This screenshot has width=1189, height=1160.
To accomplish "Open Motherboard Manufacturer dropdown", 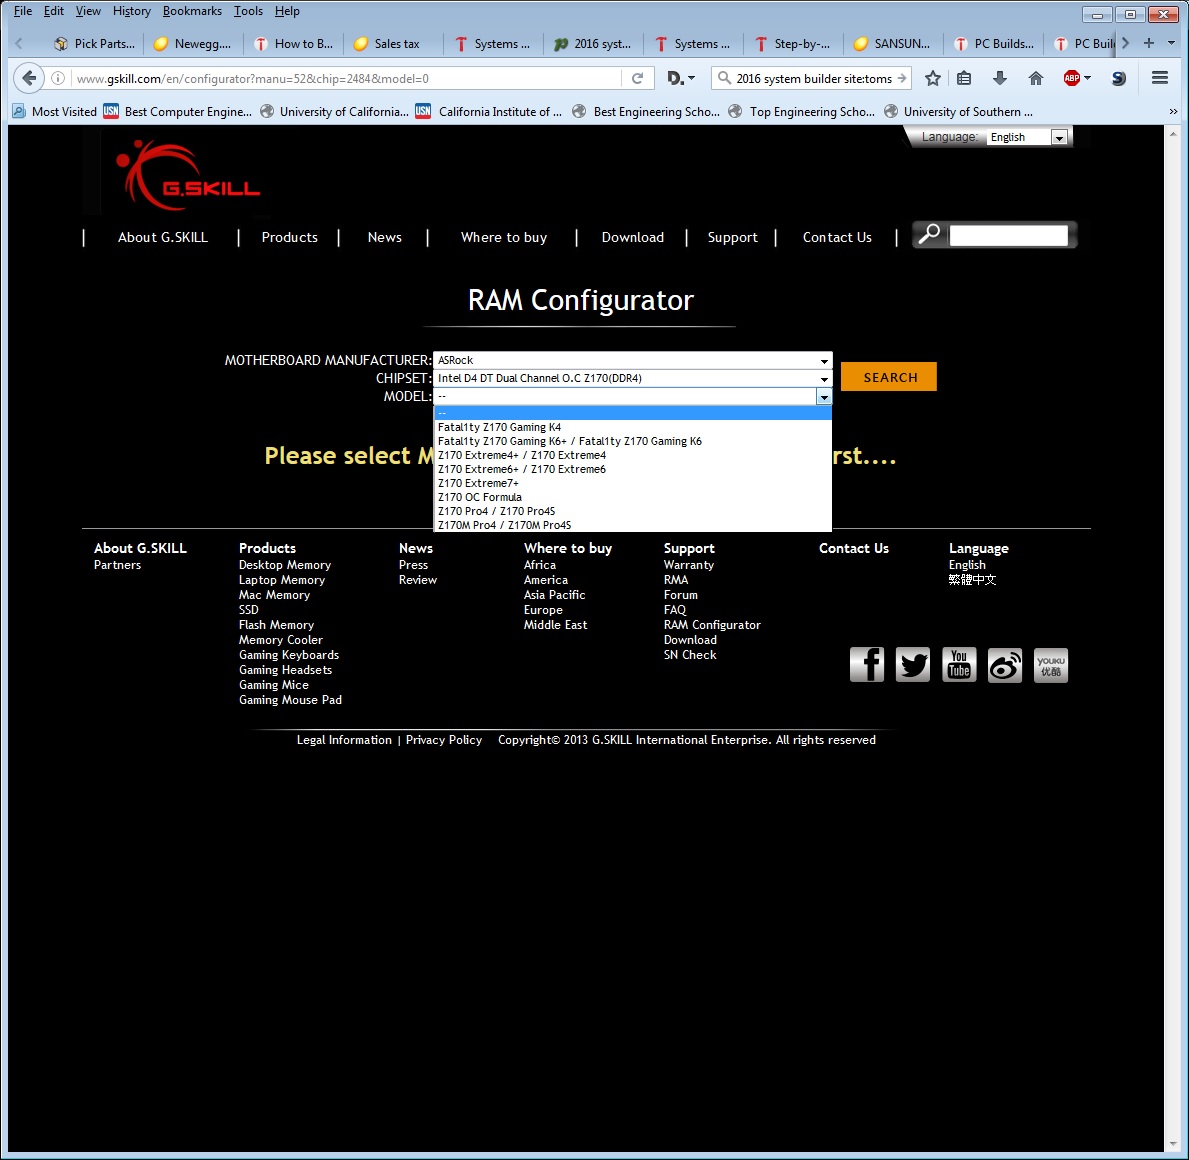I will click(x=632, y=360).
